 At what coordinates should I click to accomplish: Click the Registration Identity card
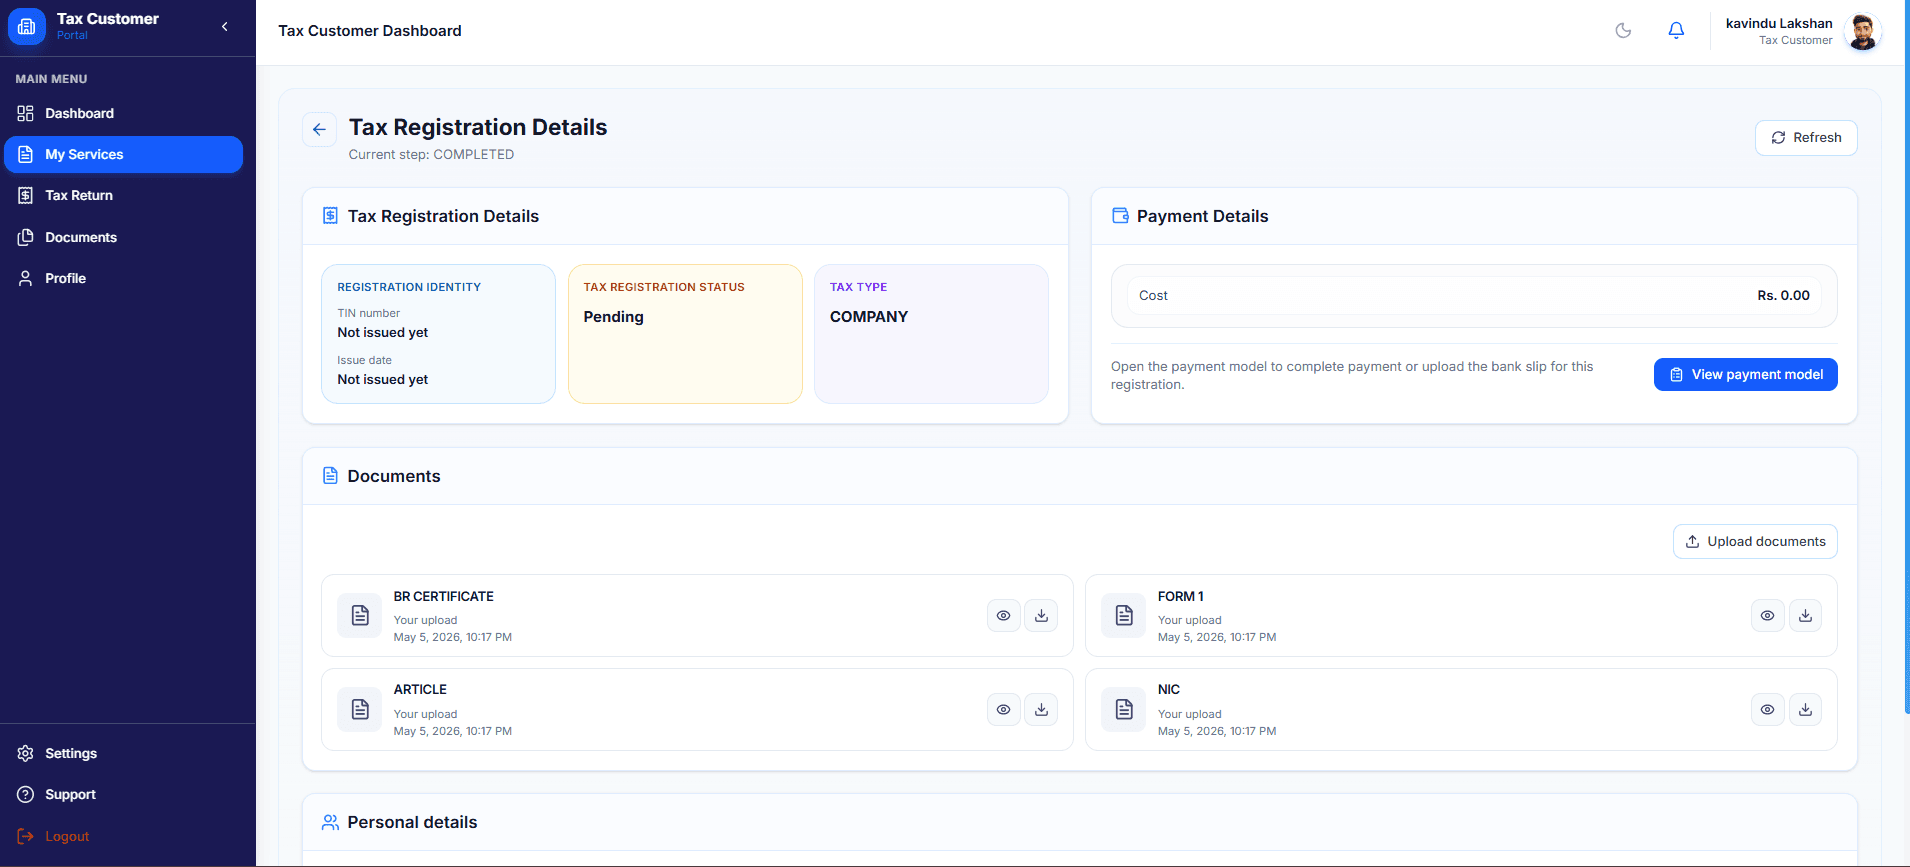point(438,334)
